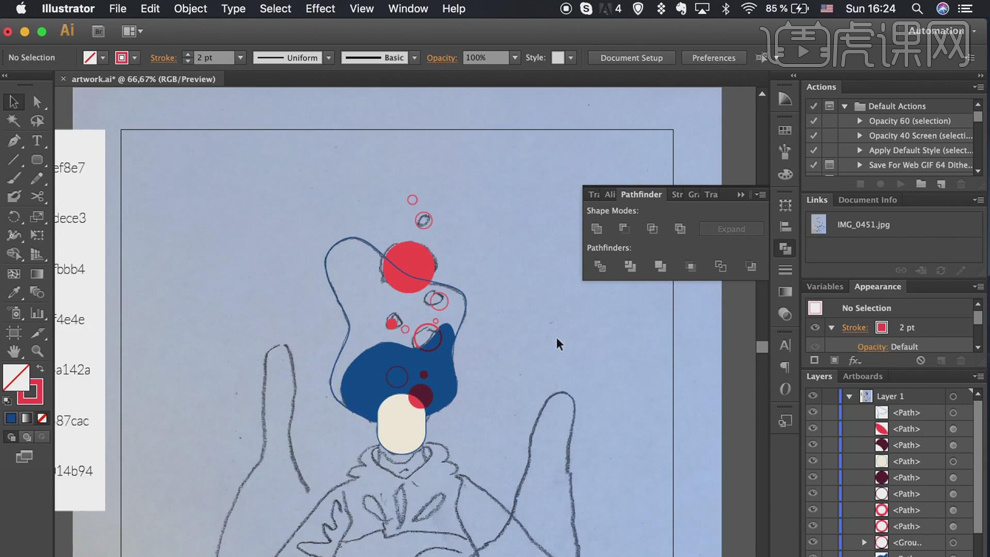
Task: Click the Document Setup button
Action: tap(631, 58)
